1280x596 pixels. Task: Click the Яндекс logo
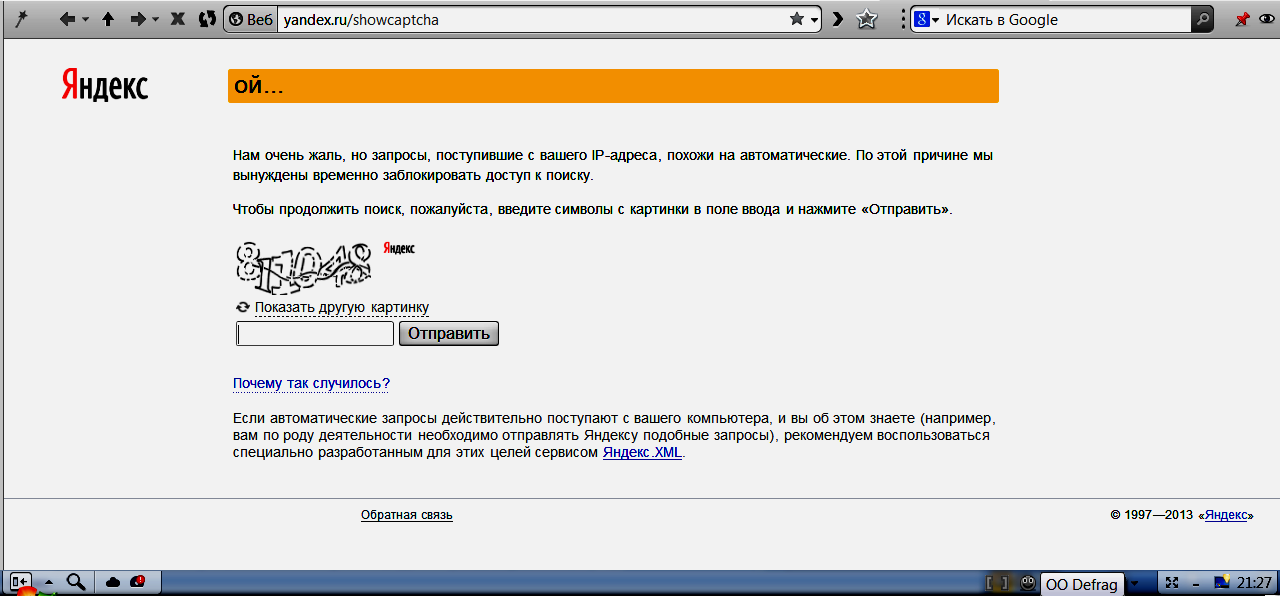[104, 85]
